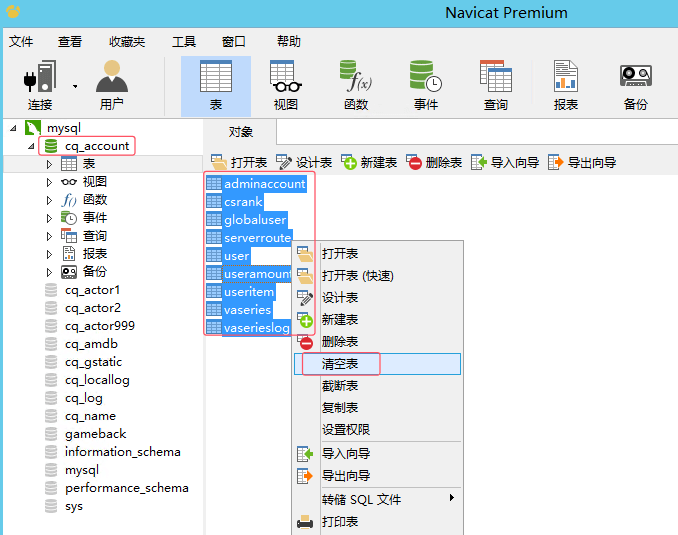Select the cq_gstatic database
Viewport: 678px width, 535px height.
83,362
